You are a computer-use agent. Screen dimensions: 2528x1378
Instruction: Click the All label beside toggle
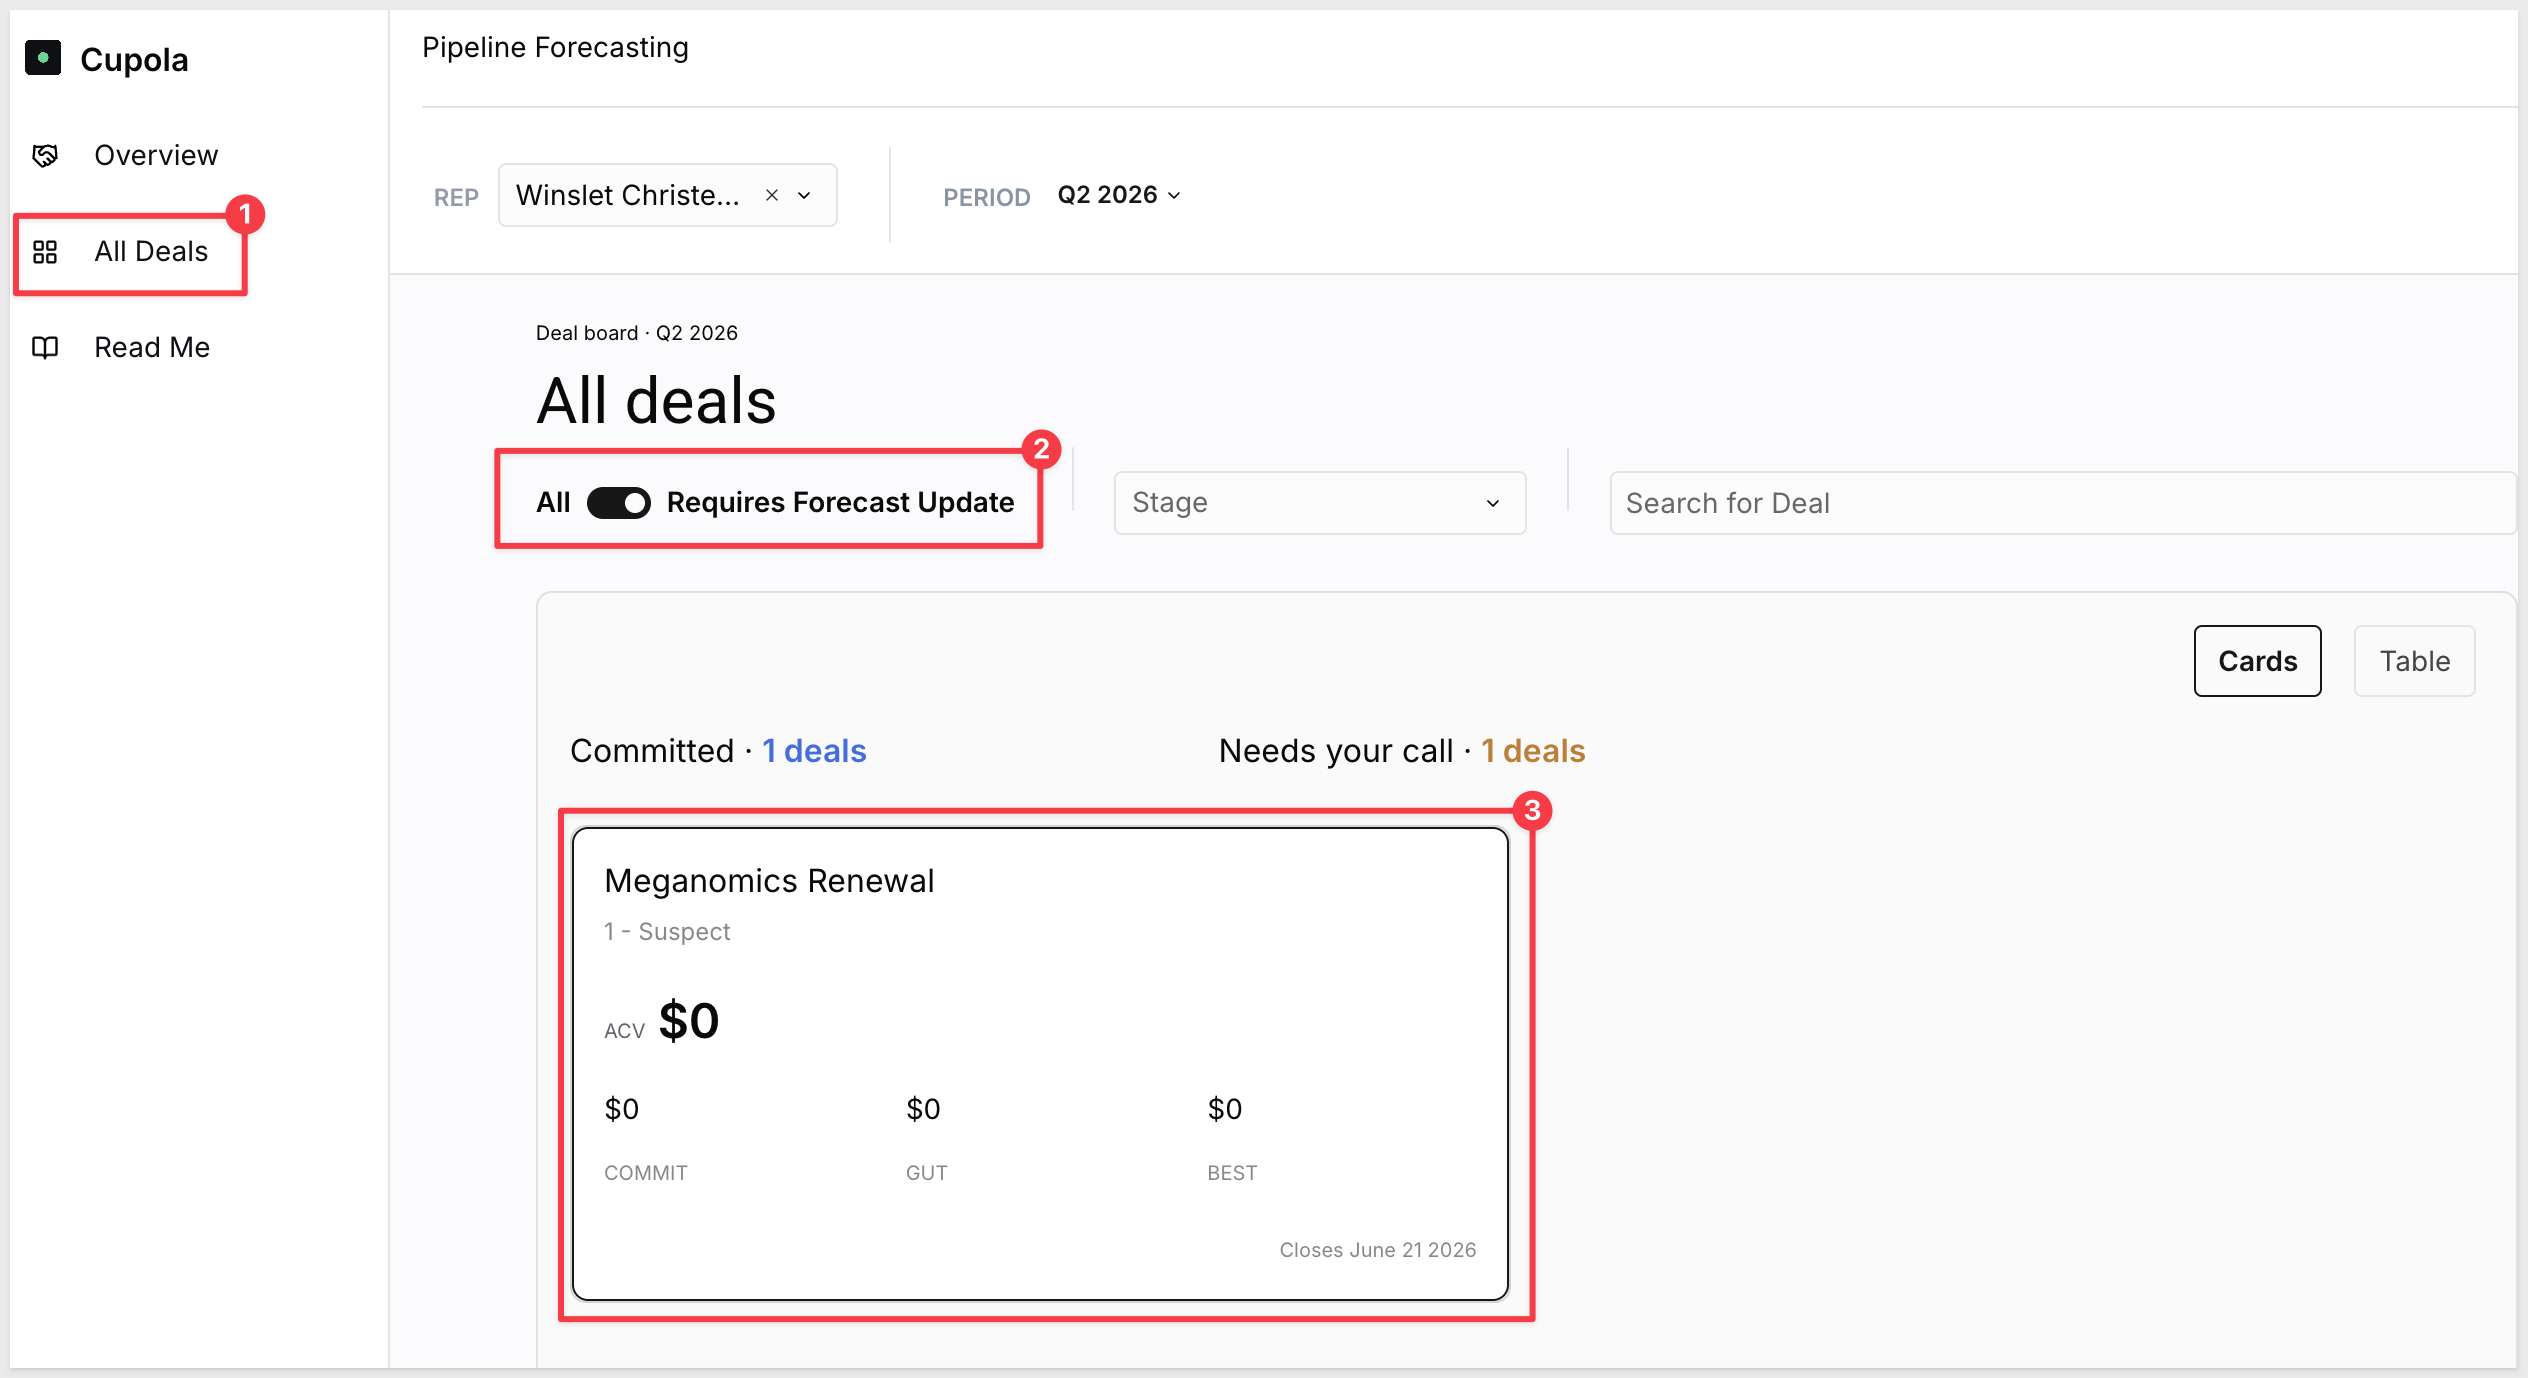pos(553,502)
